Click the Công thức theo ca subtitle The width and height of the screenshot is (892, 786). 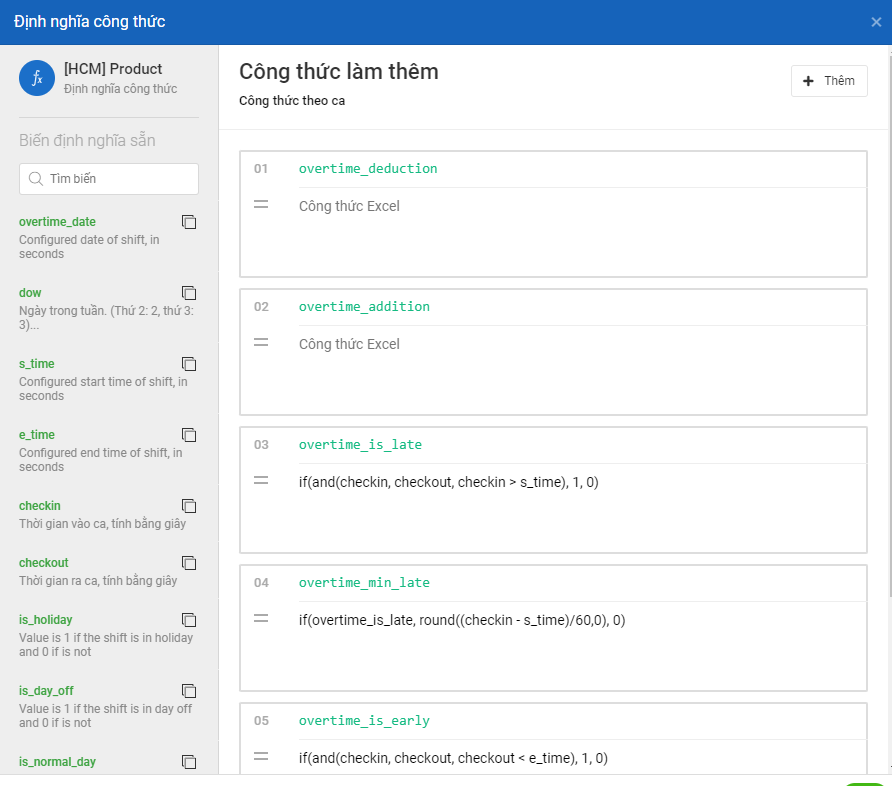pos(292,101)
